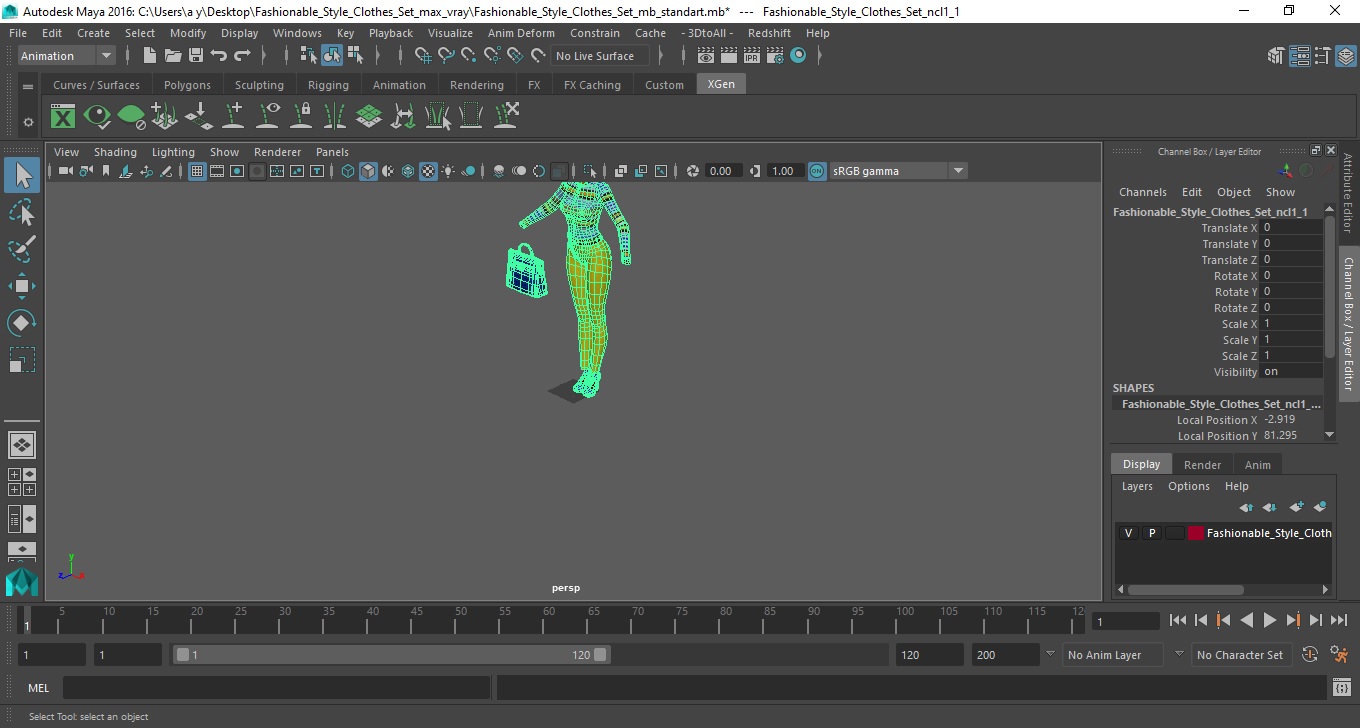Click the No Live Surface field
The width and height of the screenshot is (1360, 728).
point(599,56)
